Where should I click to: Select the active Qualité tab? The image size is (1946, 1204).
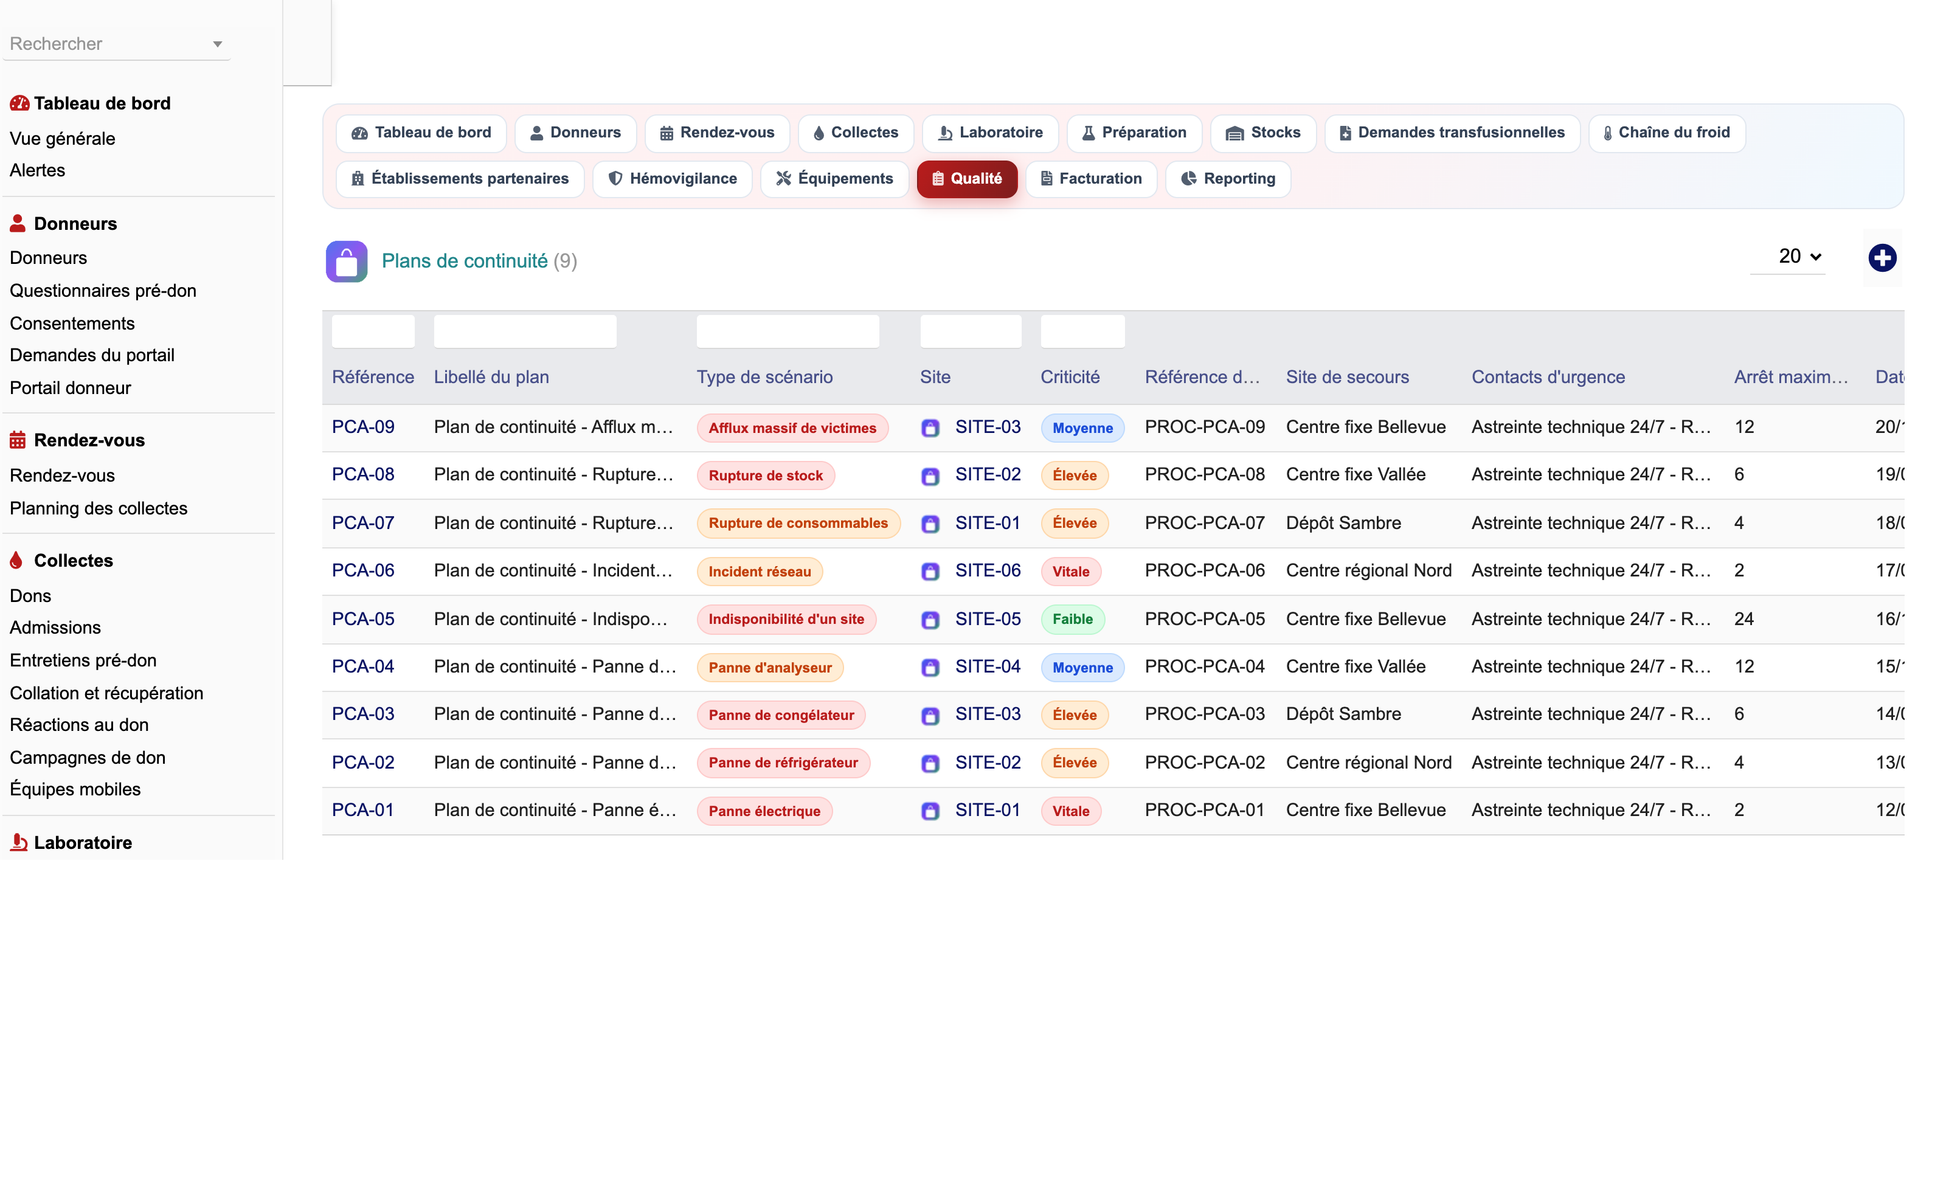point(967,179)
